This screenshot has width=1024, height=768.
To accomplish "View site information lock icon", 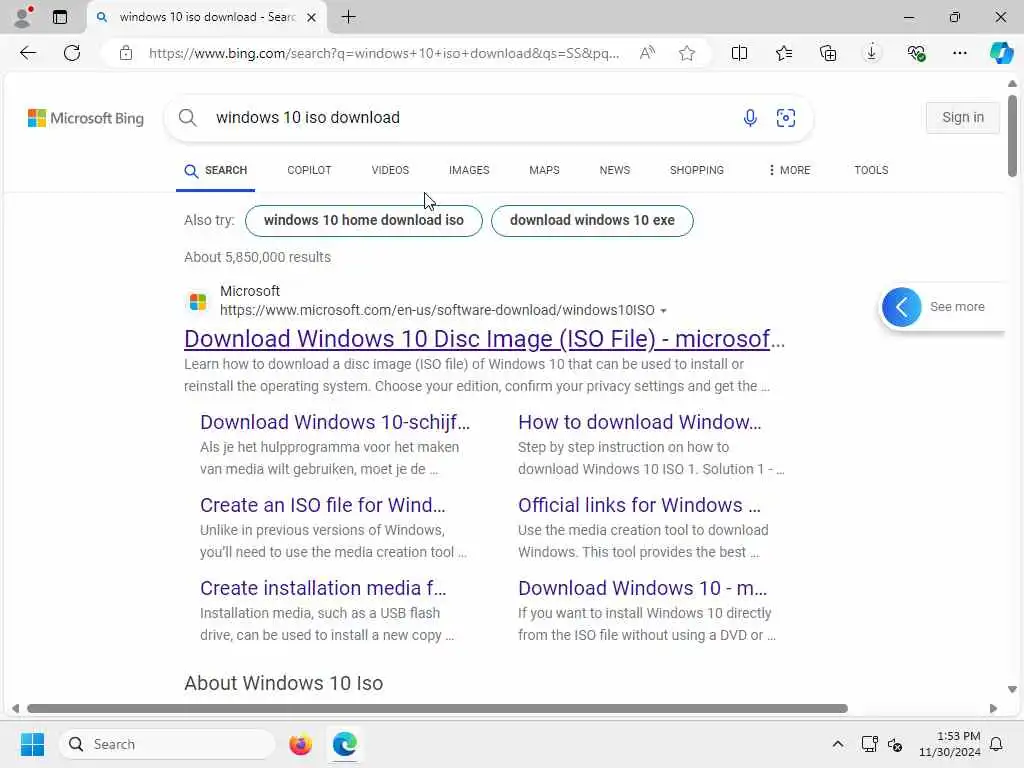I will point(125,53).
